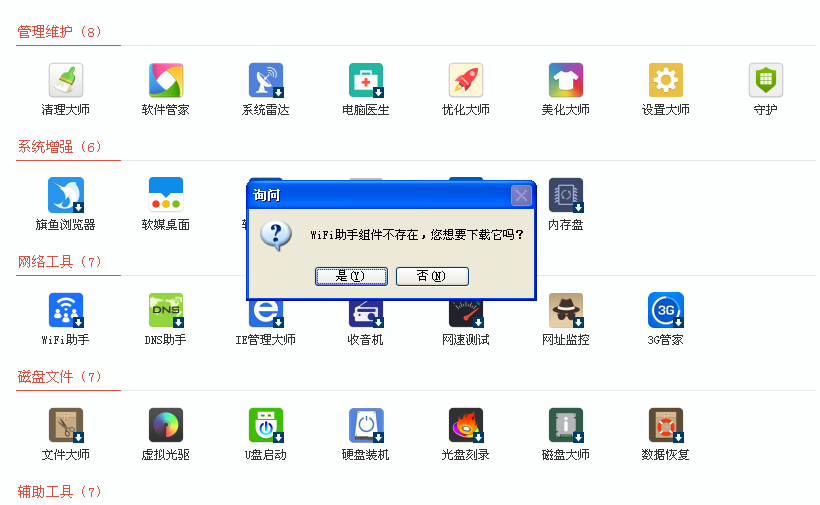Viewport: 820px width, 505px height.
Task: Decline download with the 否(N) button
Action: click(432, 276)
